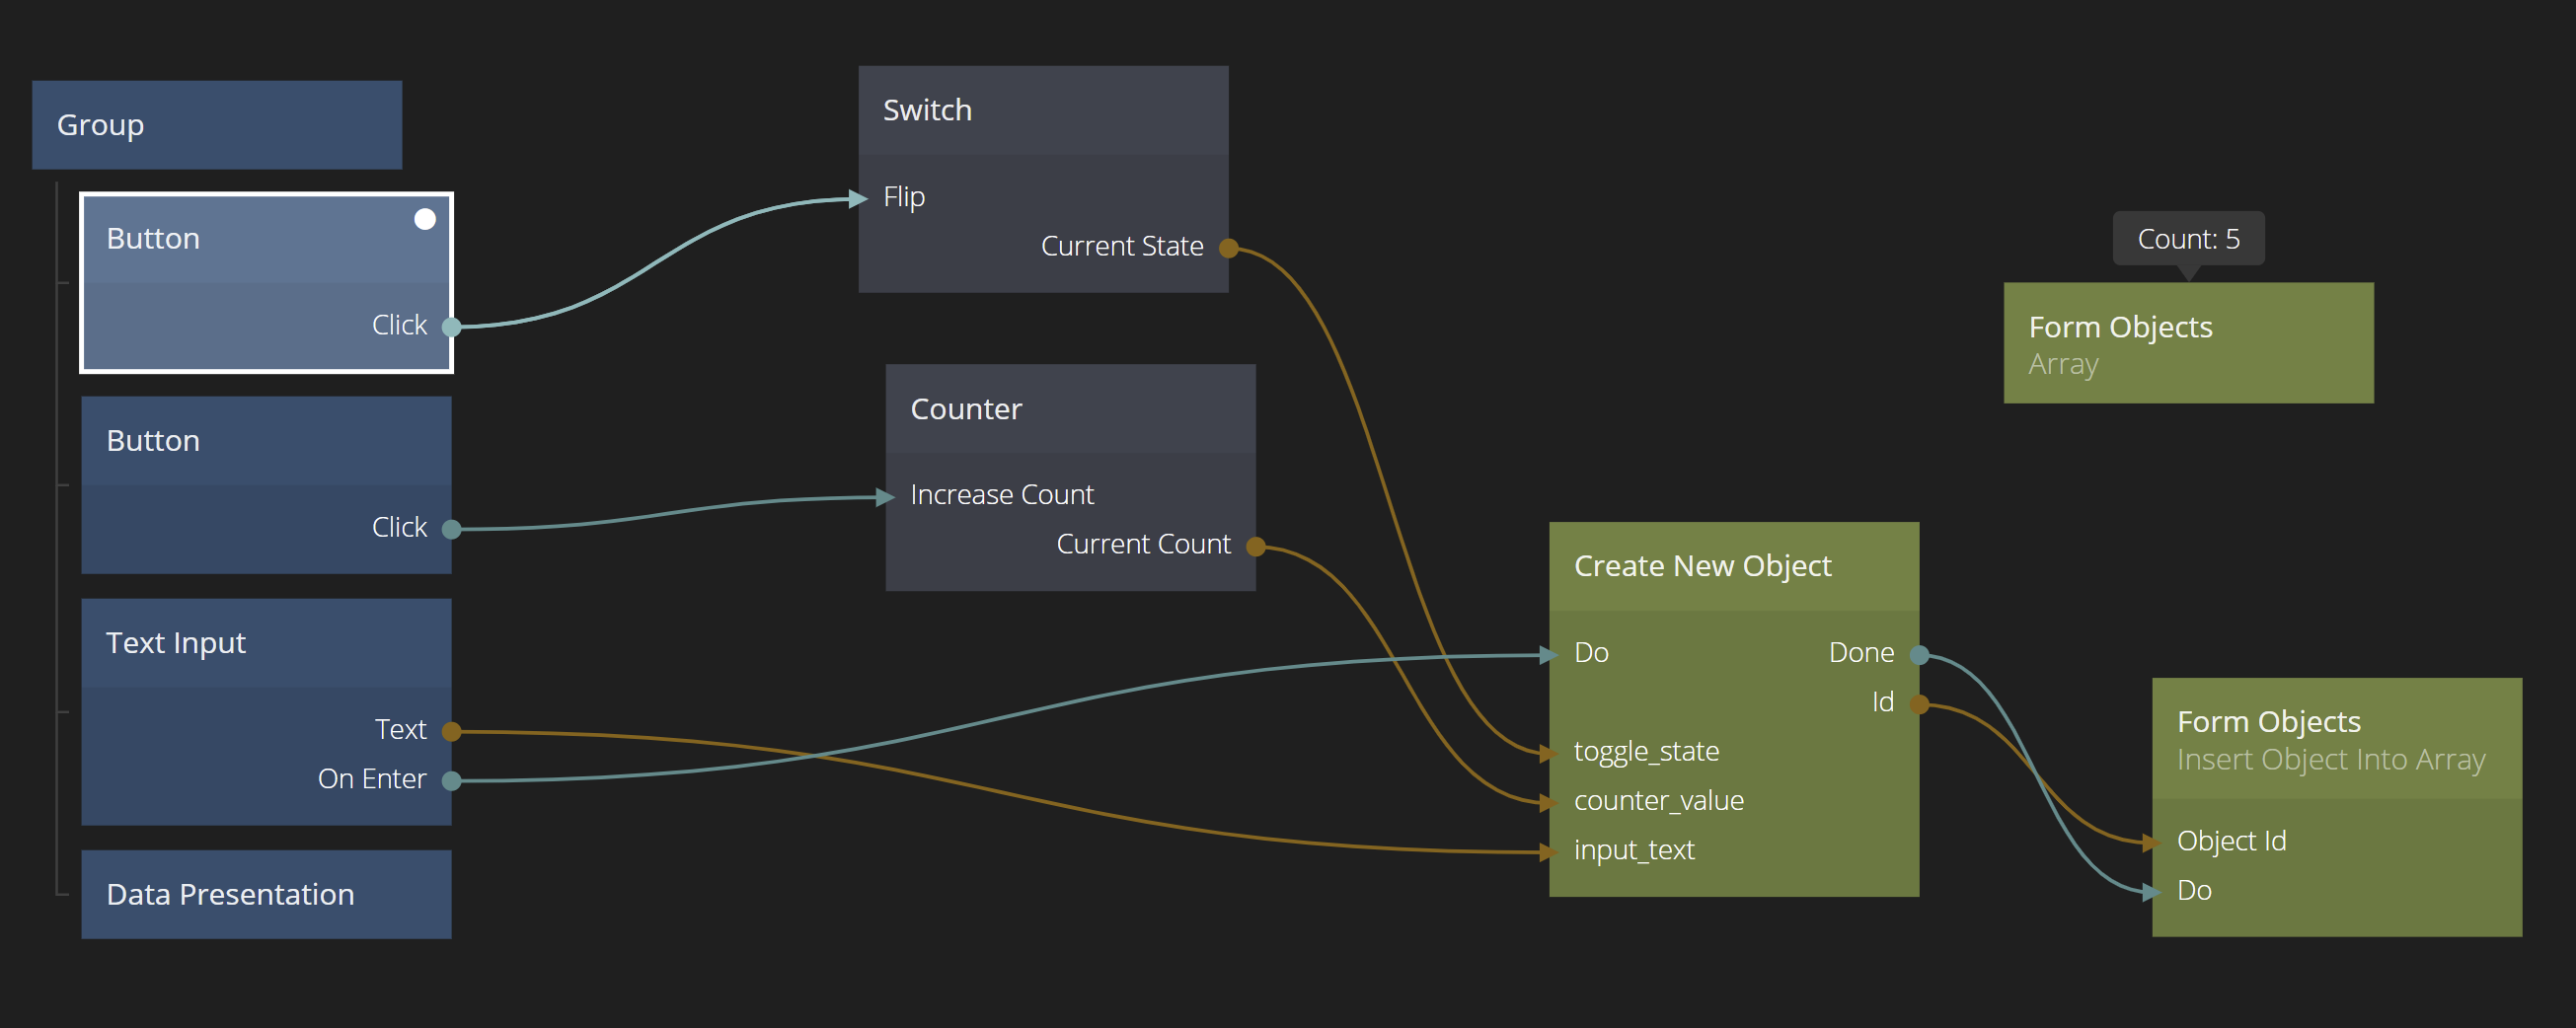The height and width of the screenshot is (1028, 2576).
Task: Click the Click output port of the selected Button
Action: point(451,326)
